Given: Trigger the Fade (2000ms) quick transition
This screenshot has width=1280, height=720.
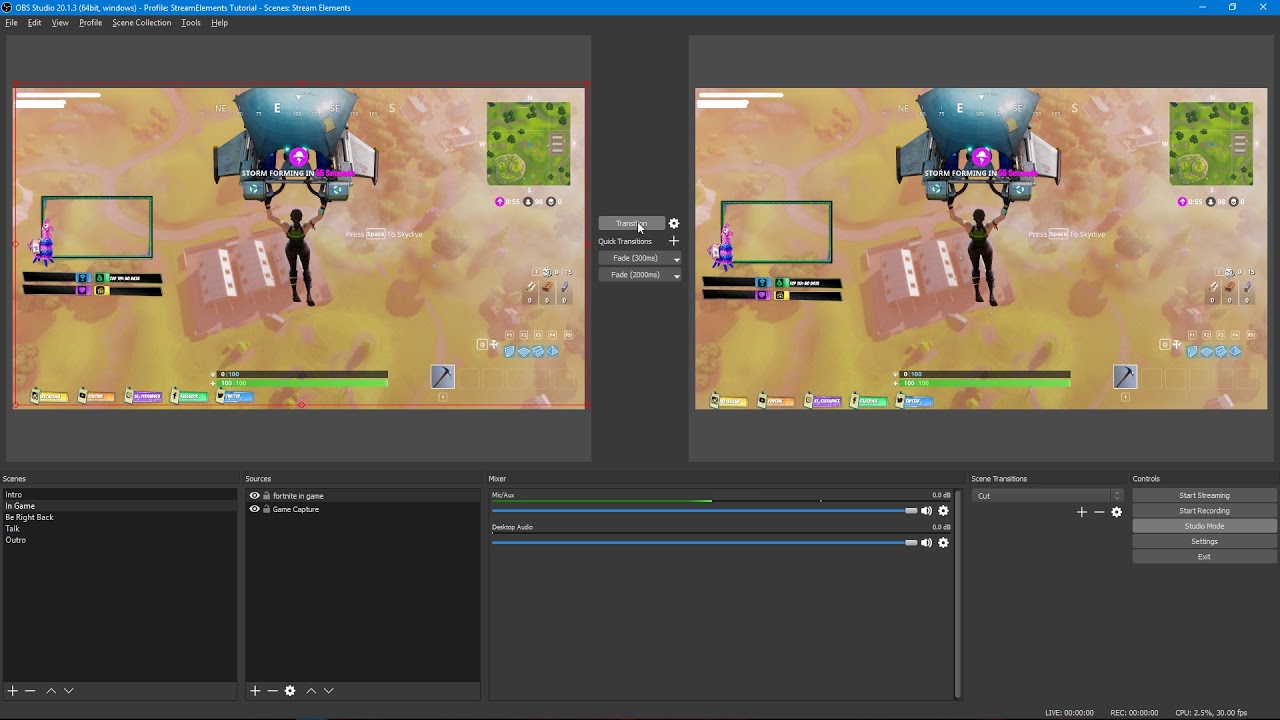Looking at the screenshot, I should click(x=635, y=275).
